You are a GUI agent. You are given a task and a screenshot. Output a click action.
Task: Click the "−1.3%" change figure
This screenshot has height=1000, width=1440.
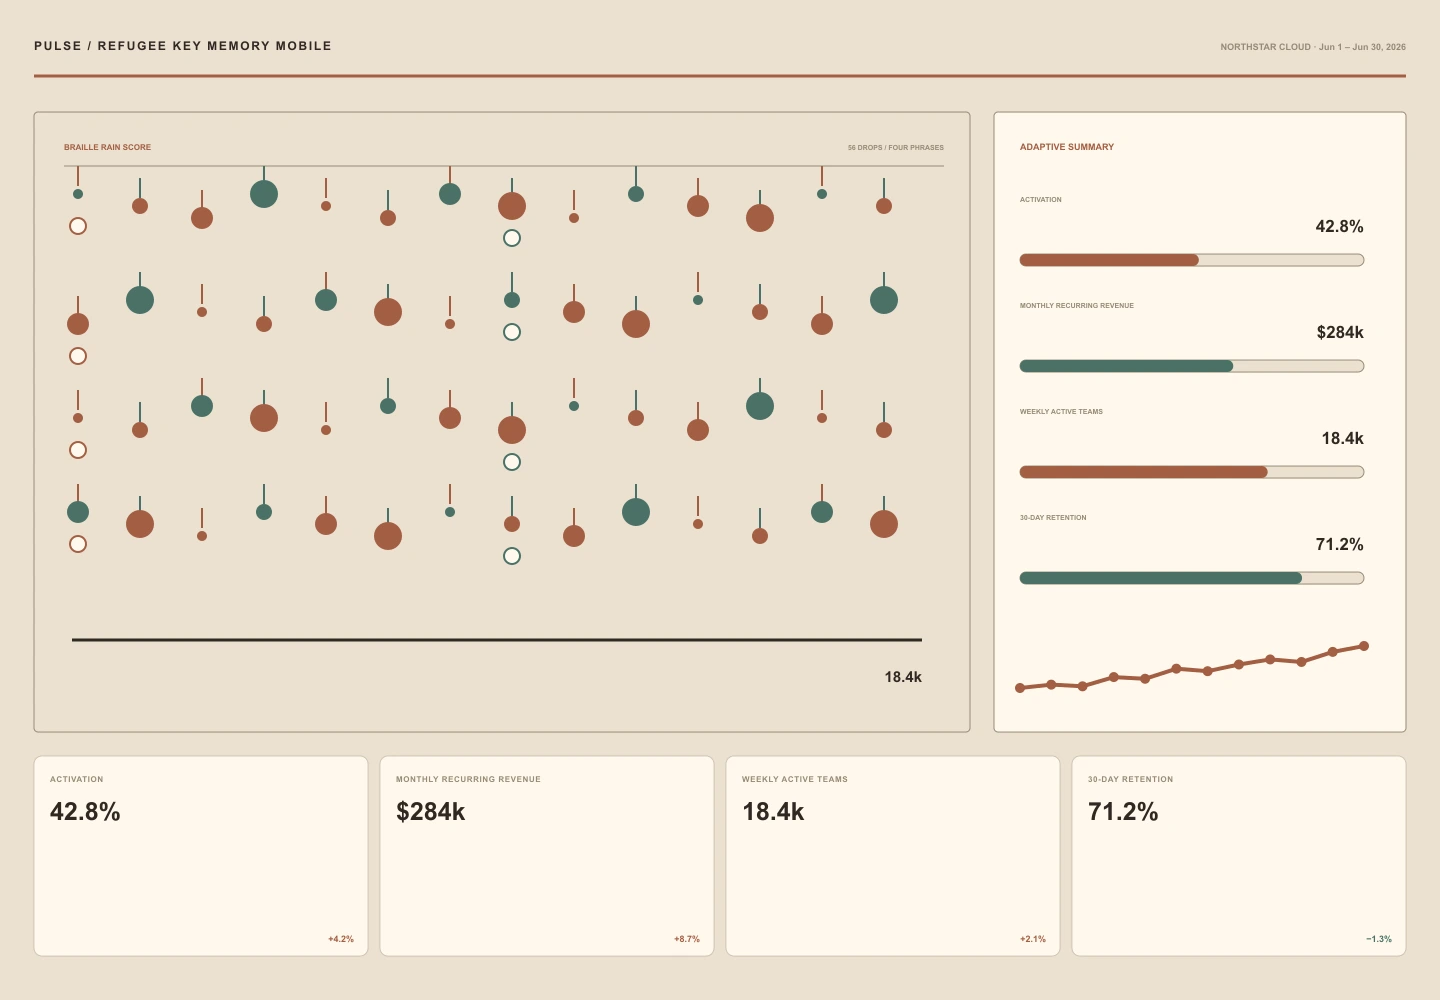1379,939
